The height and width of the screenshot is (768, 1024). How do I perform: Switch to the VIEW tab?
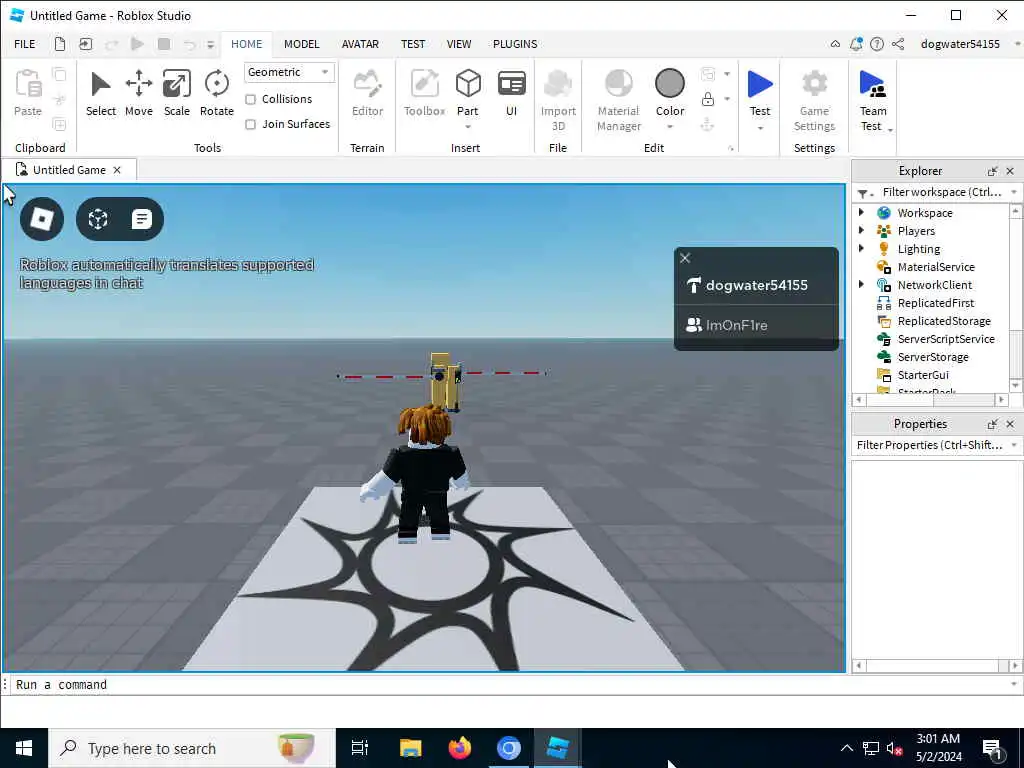[458, 44]
